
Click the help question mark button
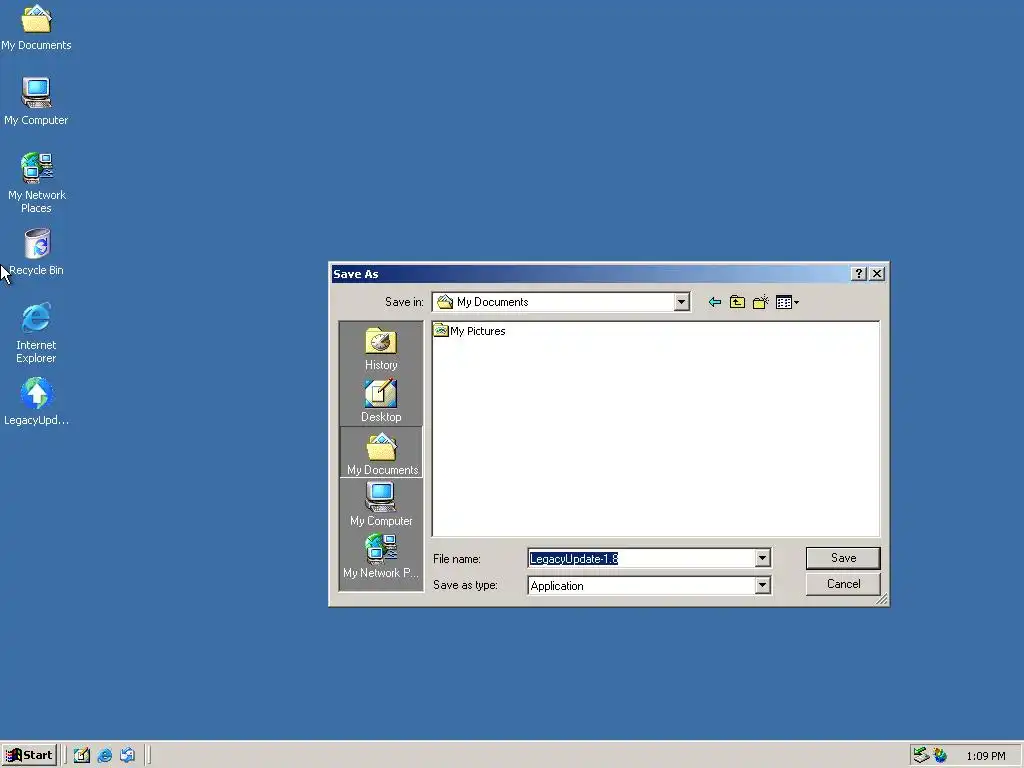859,274
